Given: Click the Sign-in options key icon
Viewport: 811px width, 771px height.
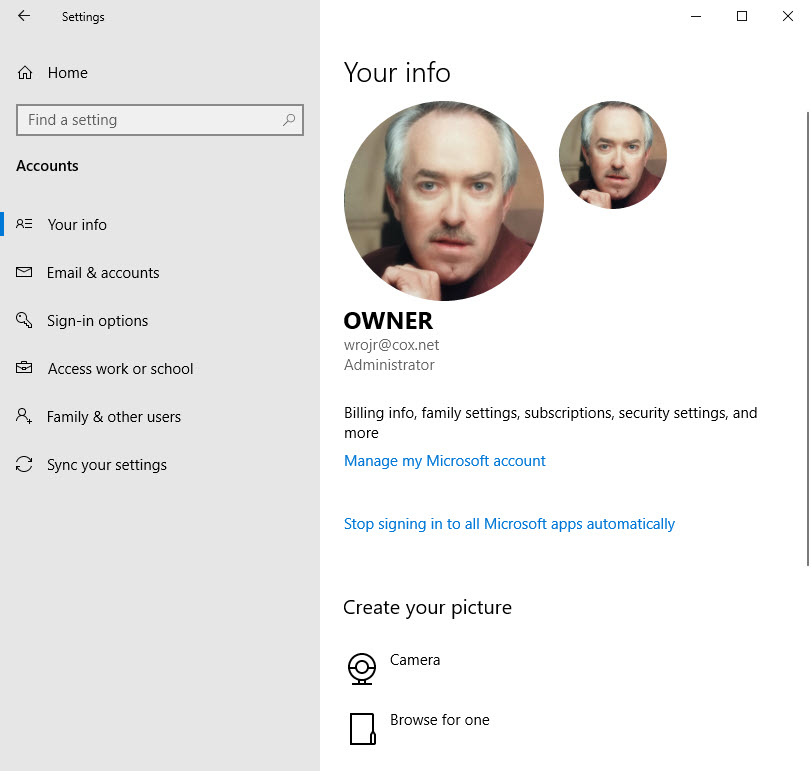Looking at the screenshot, I should [x=25, y=321].
